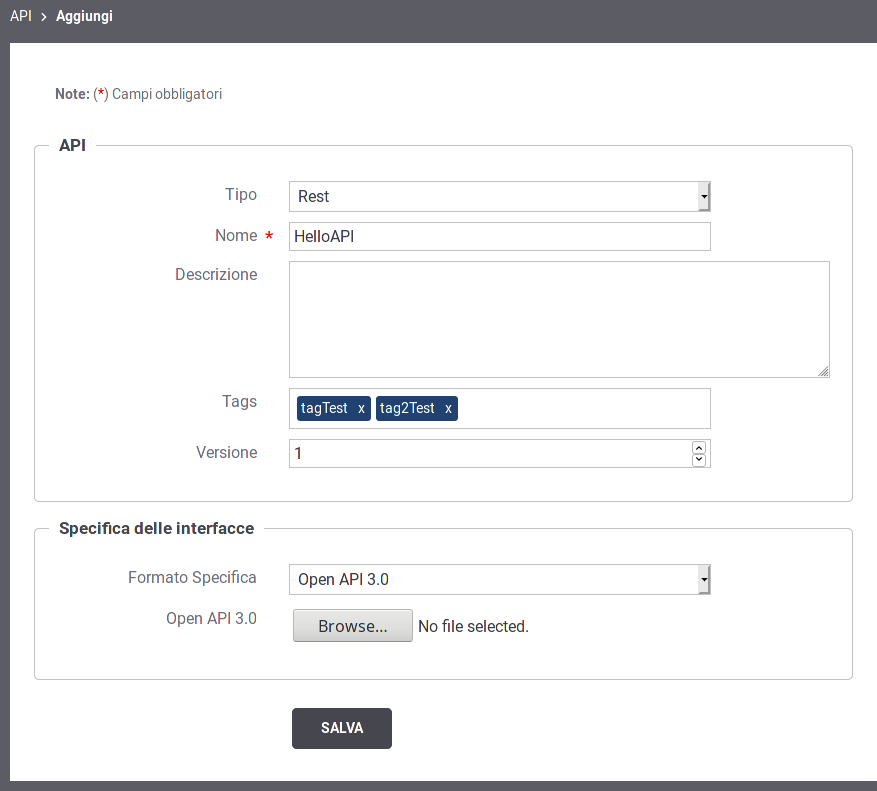Click the Browse... file button
The image size is (877, 791).
[353, 626]
